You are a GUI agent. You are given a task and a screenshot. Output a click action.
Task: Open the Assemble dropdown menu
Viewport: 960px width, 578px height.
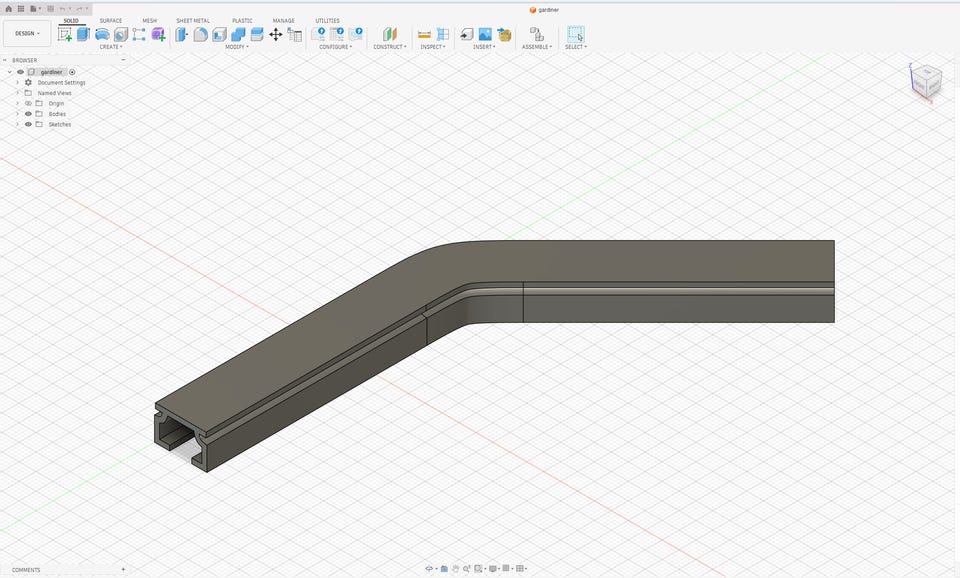537,47
